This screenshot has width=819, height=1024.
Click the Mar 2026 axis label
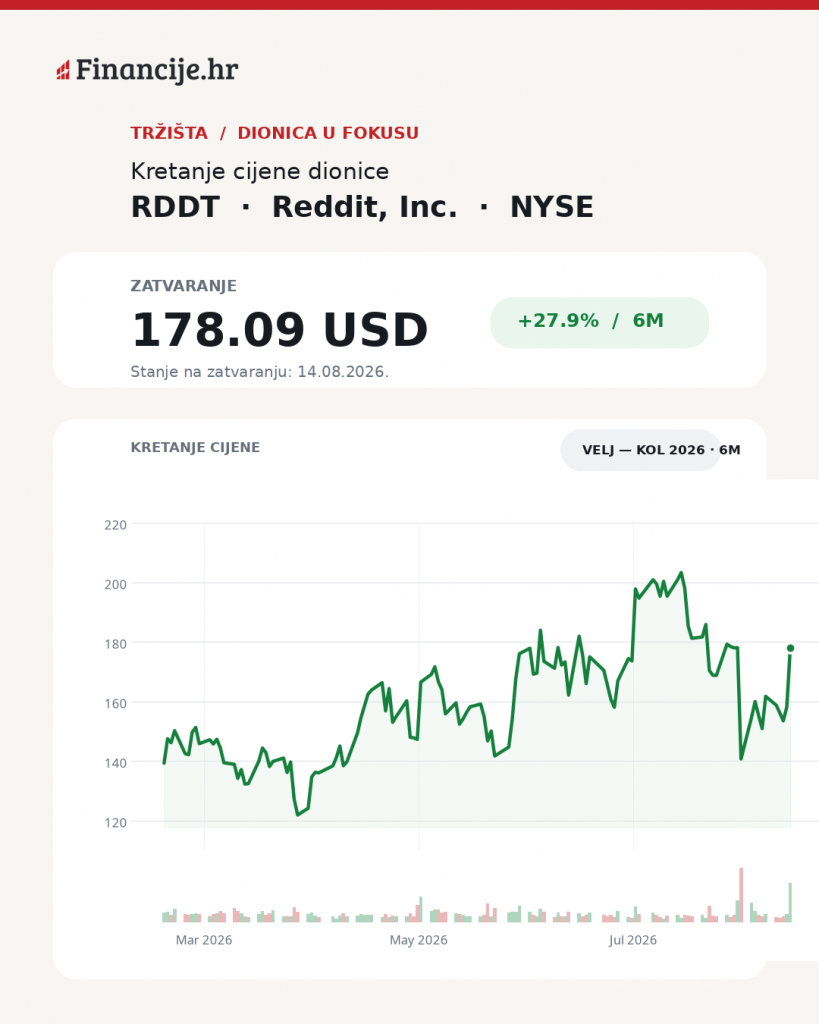pos(204,940)
